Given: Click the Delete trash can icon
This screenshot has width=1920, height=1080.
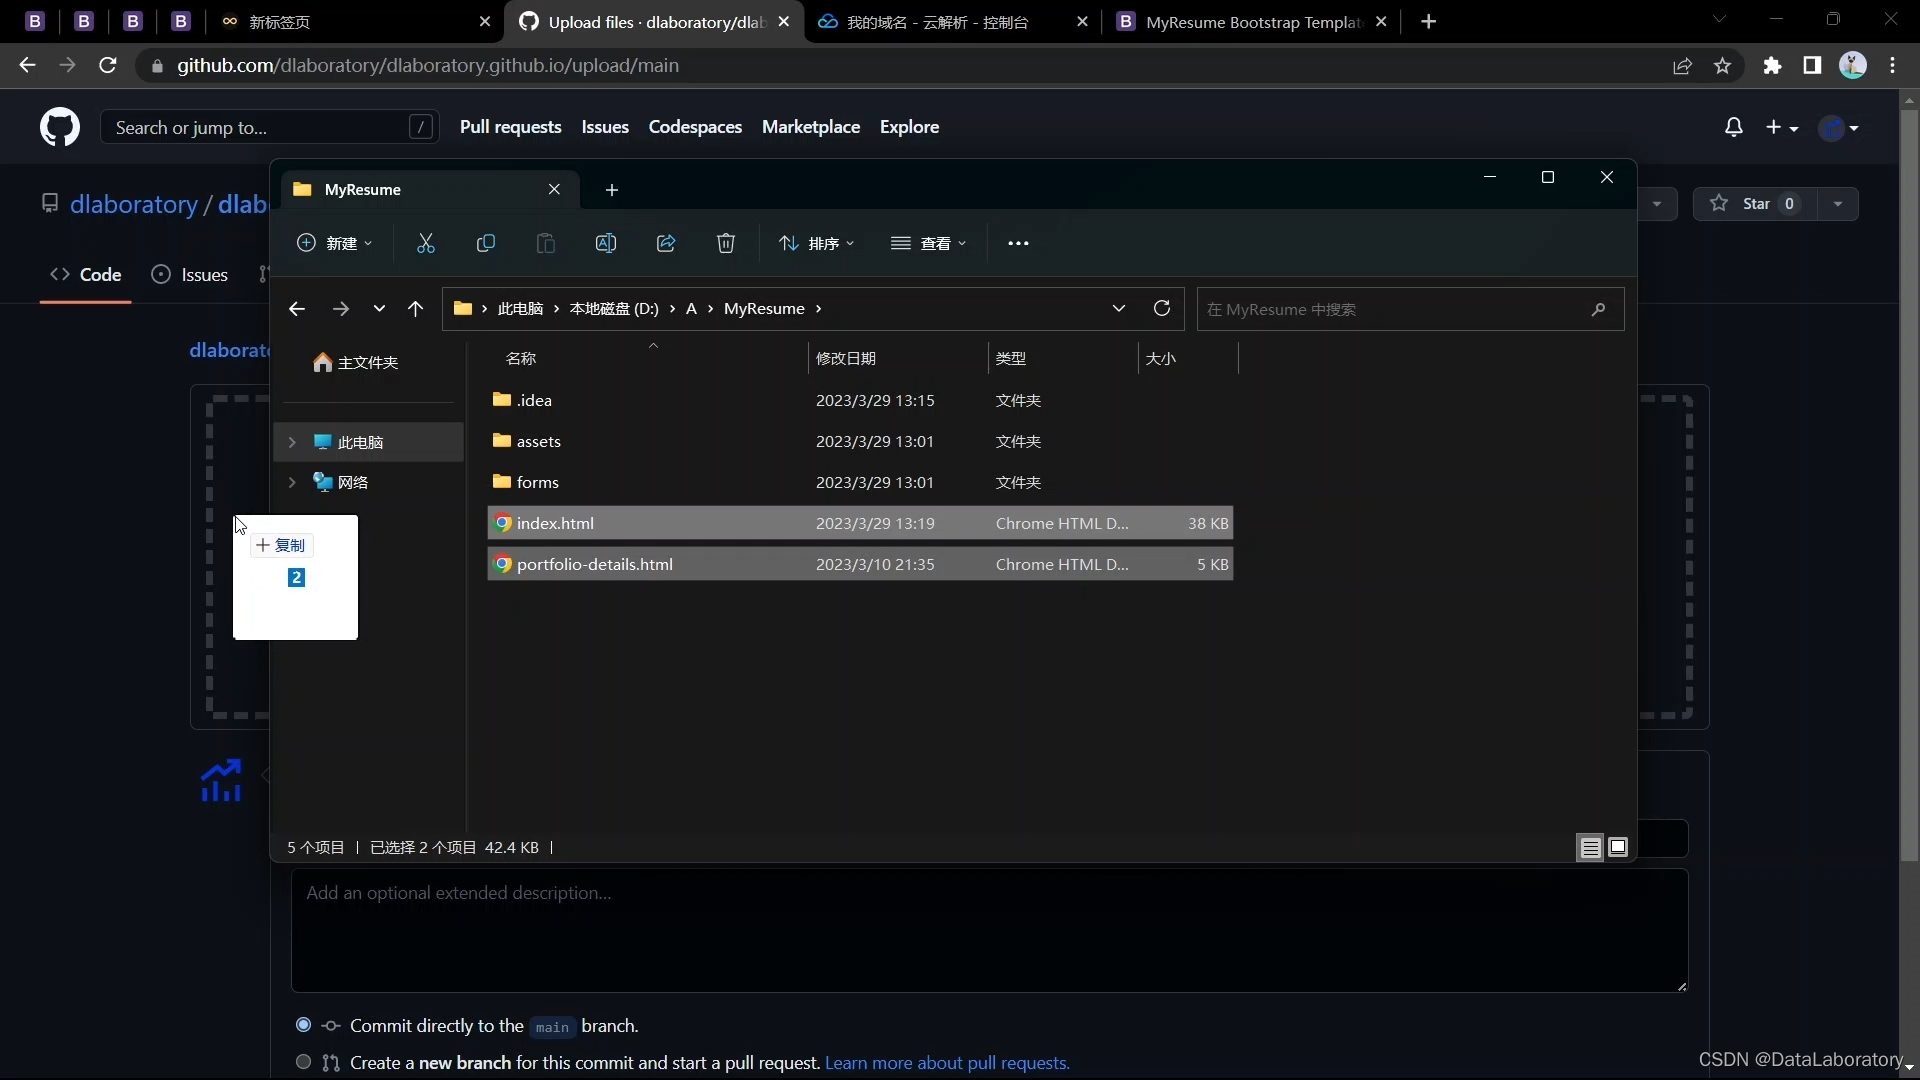Looking at the screenshot, I should tap(726, 244).
